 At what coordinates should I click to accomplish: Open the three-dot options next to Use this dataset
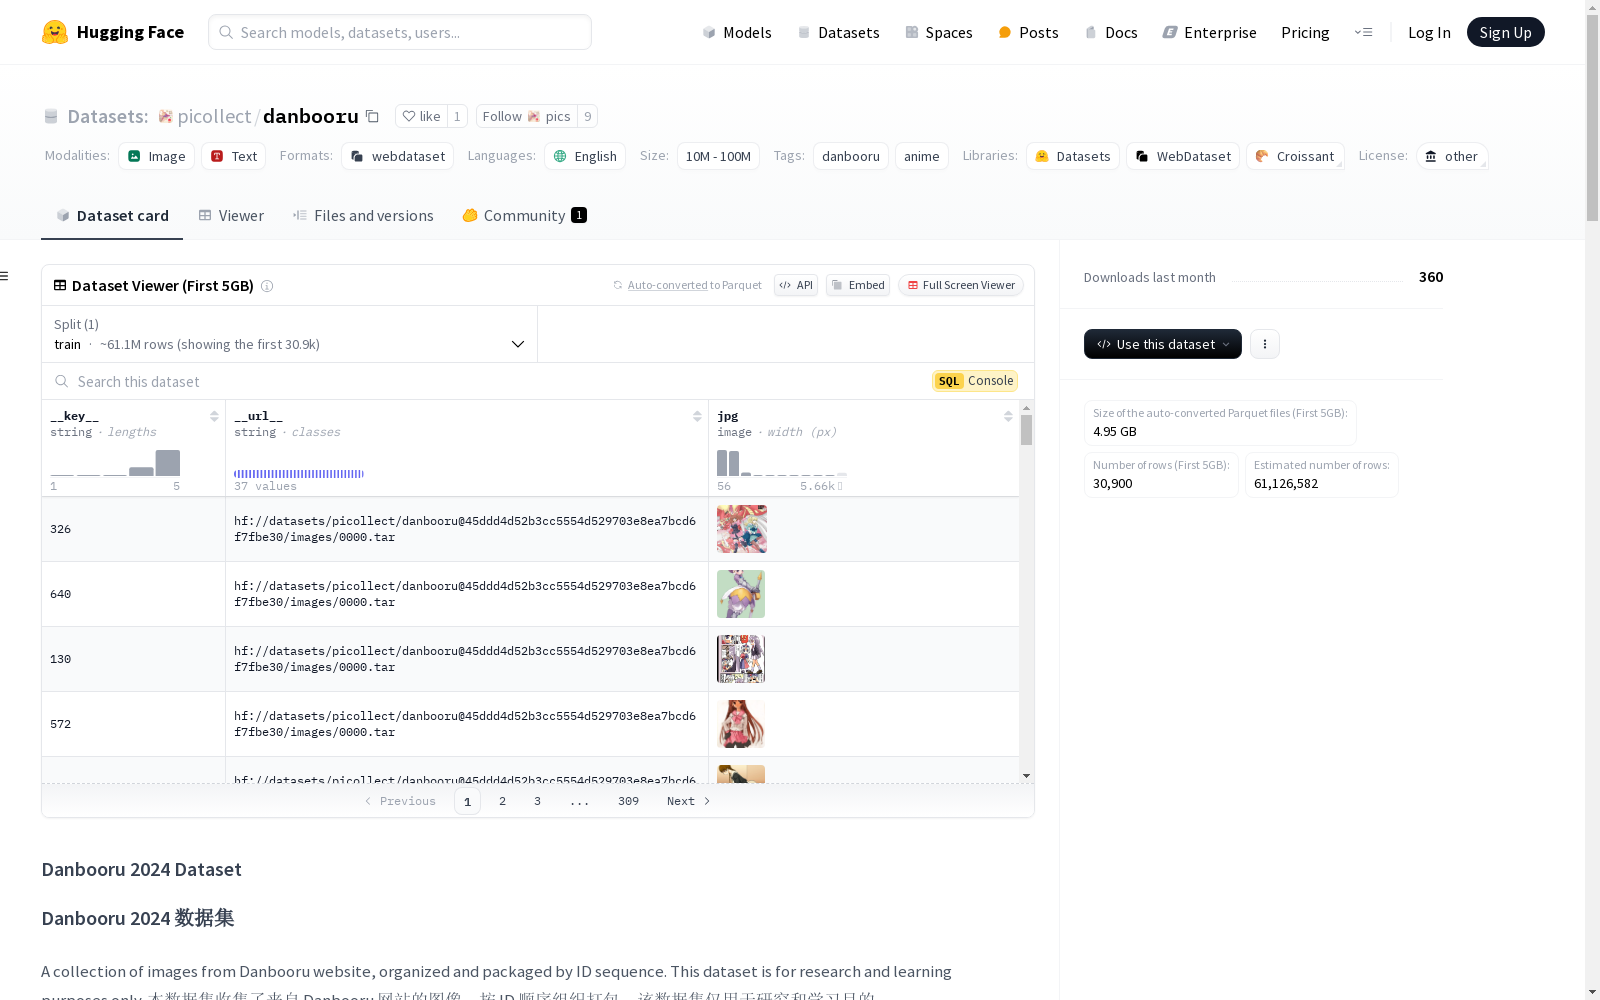(x=1265, y=344)
